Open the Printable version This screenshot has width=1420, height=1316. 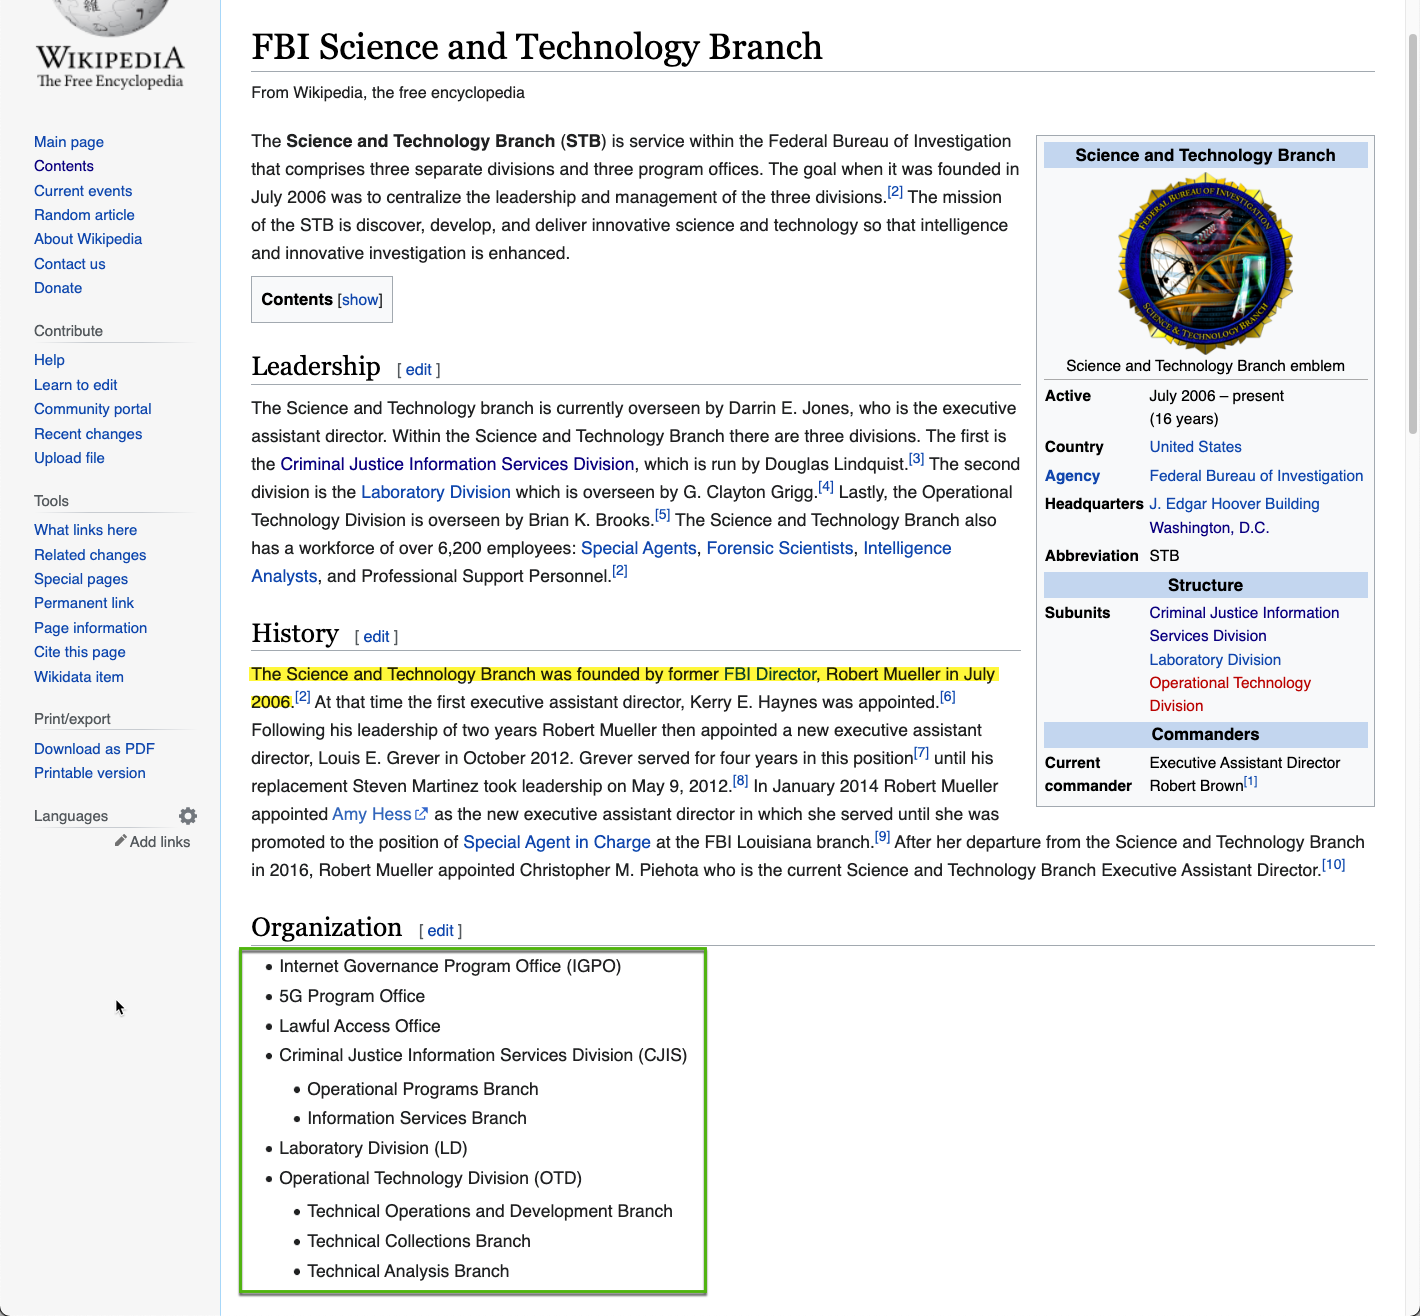pos(90,773)
